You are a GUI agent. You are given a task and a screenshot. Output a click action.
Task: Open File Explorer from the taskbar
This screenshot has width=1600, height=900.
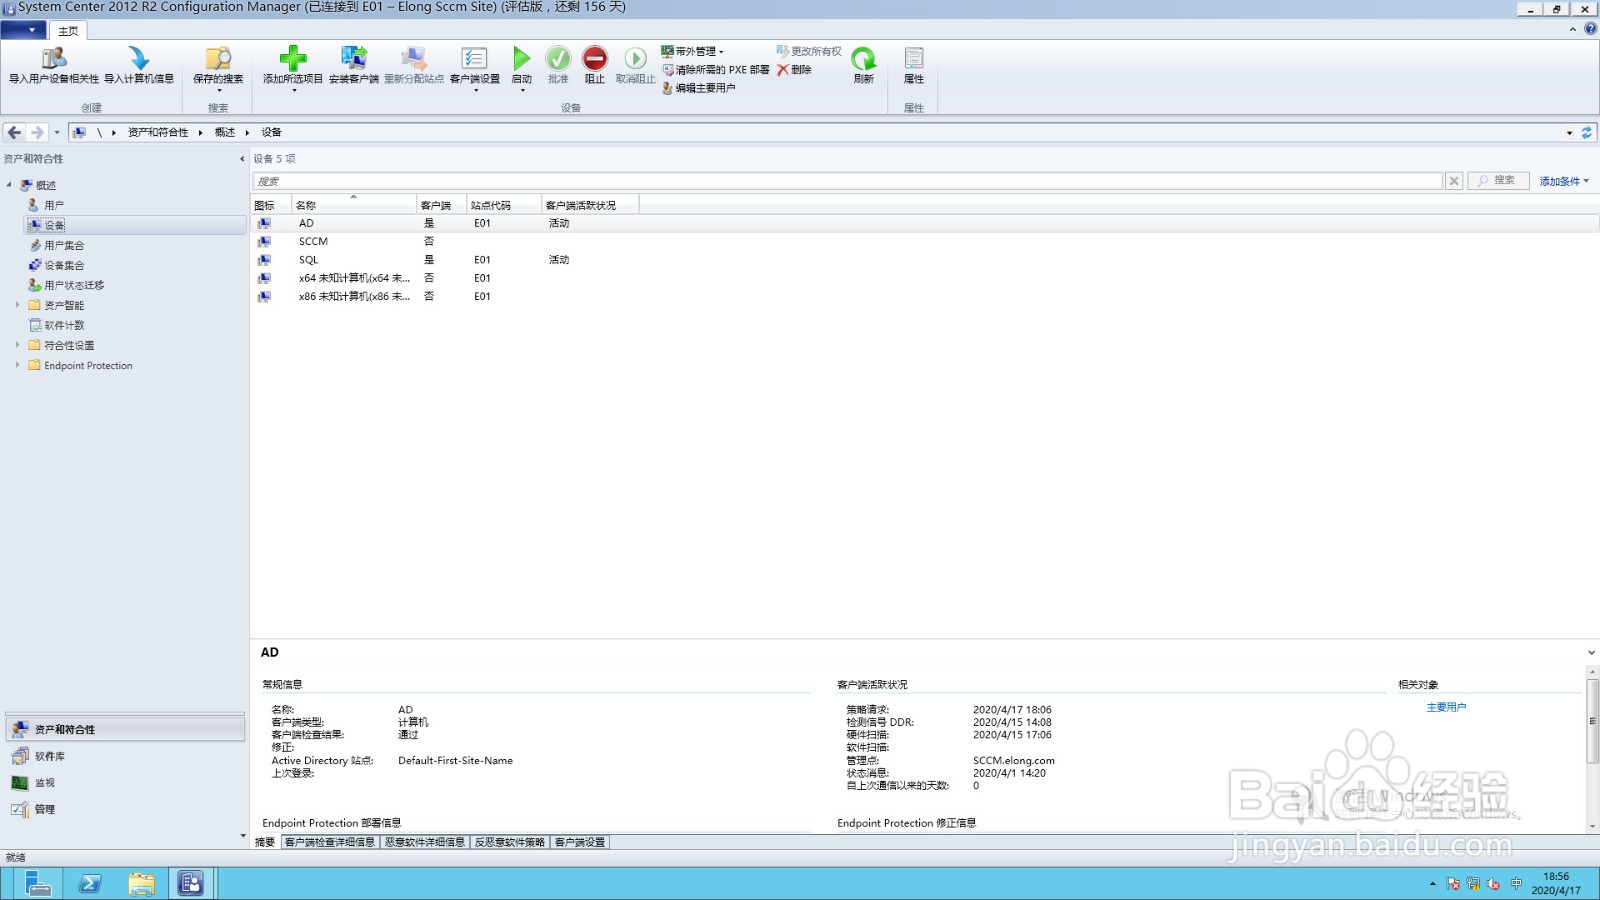tap(141, 883)
